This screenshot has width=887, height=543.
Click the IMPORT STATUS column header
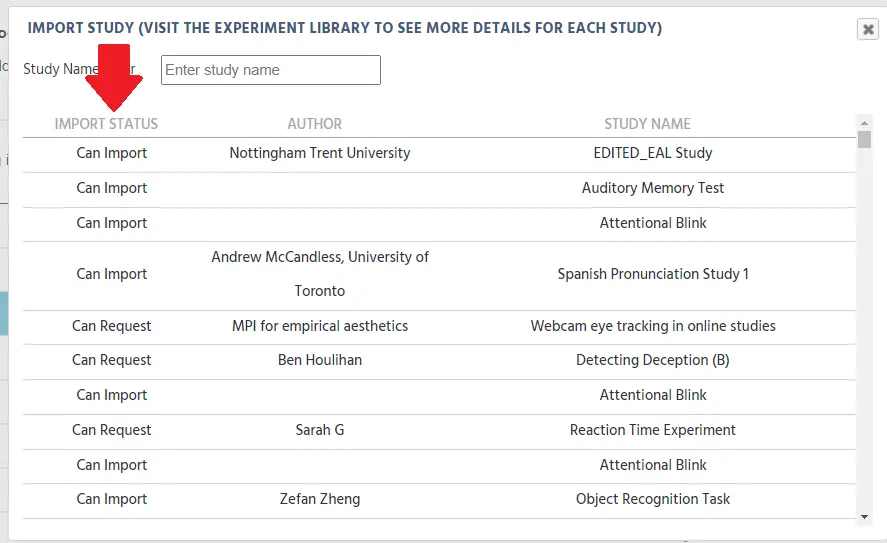point(106,124)
